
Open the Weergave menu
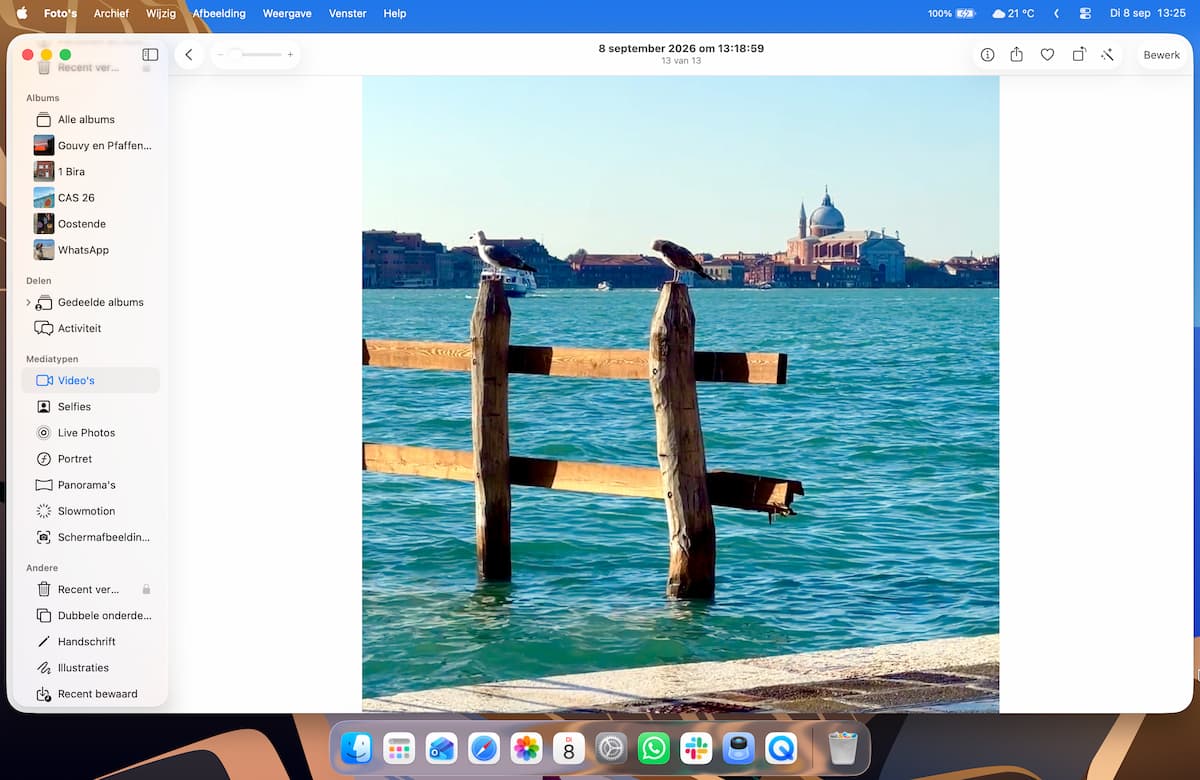click(x=287, y=13)
